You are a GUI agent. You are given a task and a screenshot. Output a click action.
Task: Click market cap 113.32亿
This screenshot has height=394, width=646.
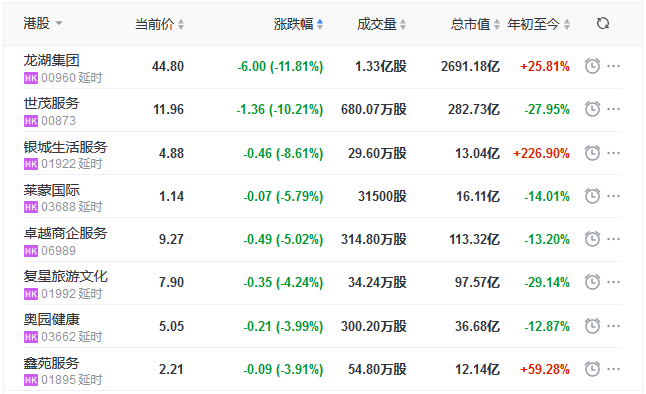click(x=475, y=239)
